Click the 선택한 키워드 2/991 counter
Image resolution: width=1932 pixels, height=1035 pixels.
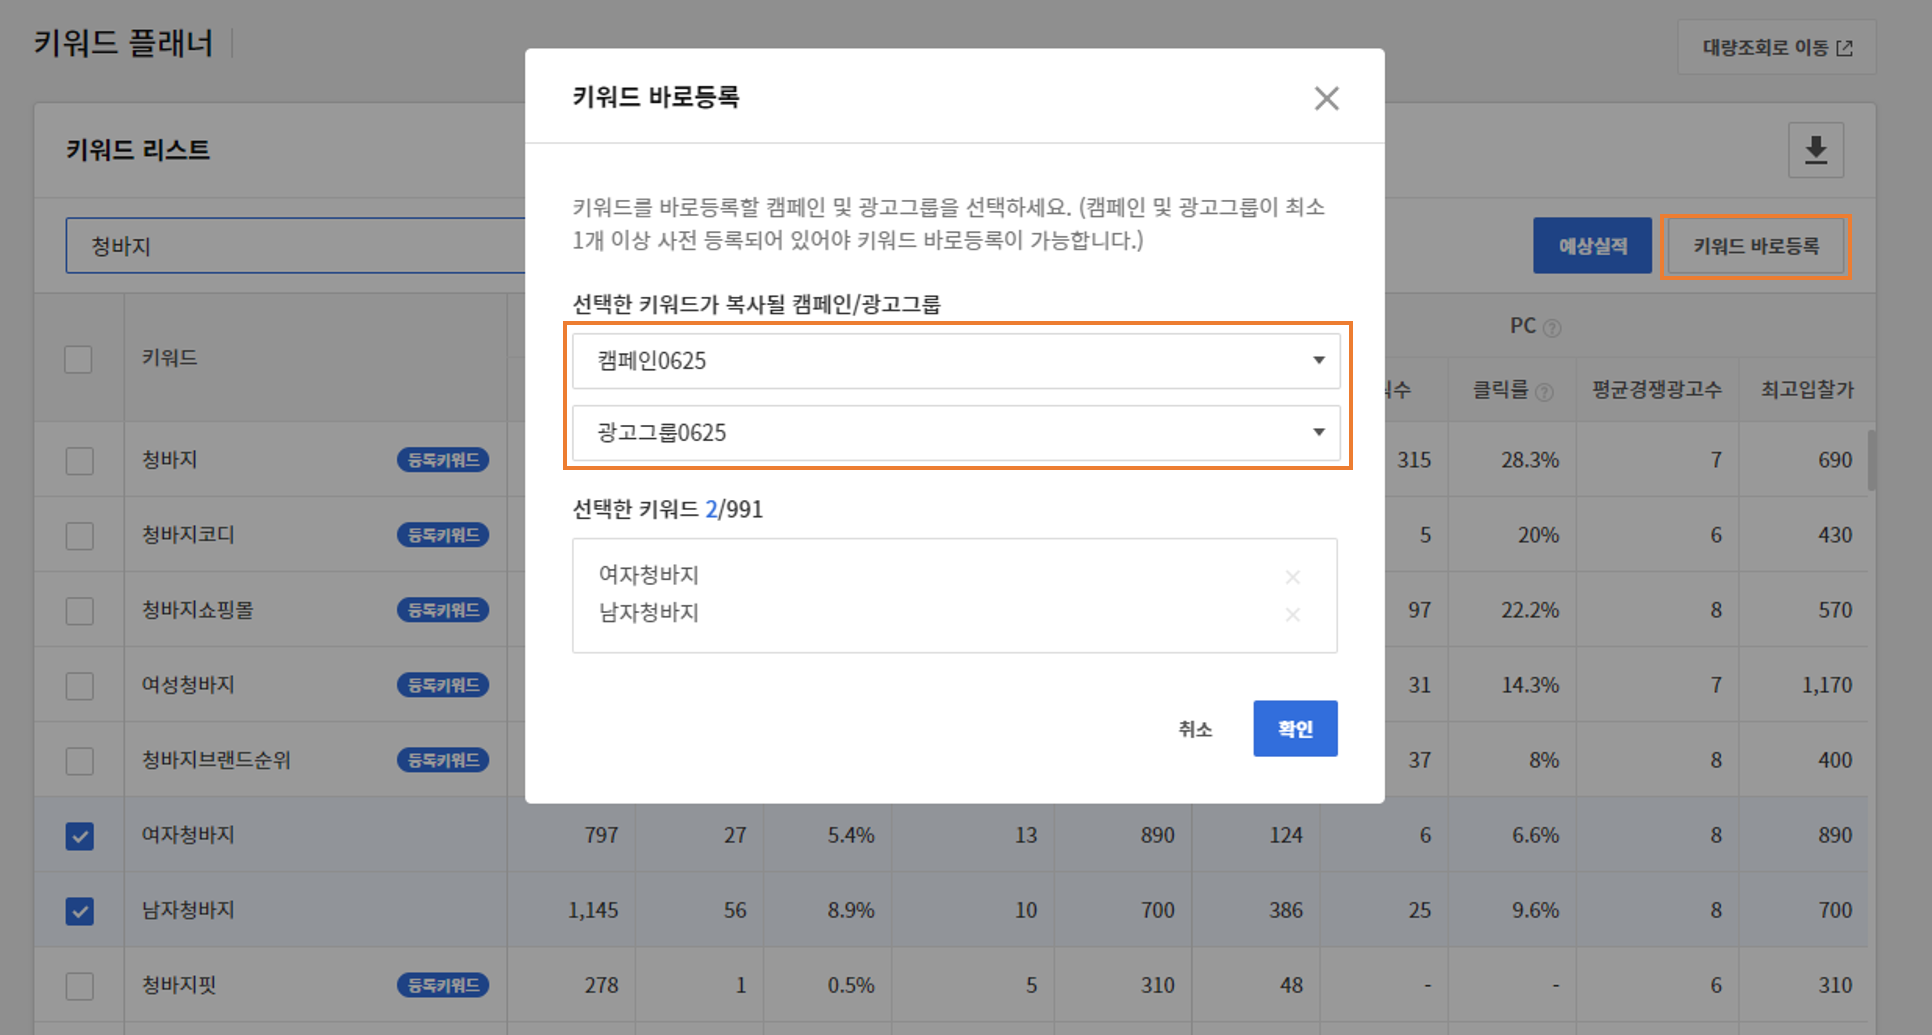point(668,509)
